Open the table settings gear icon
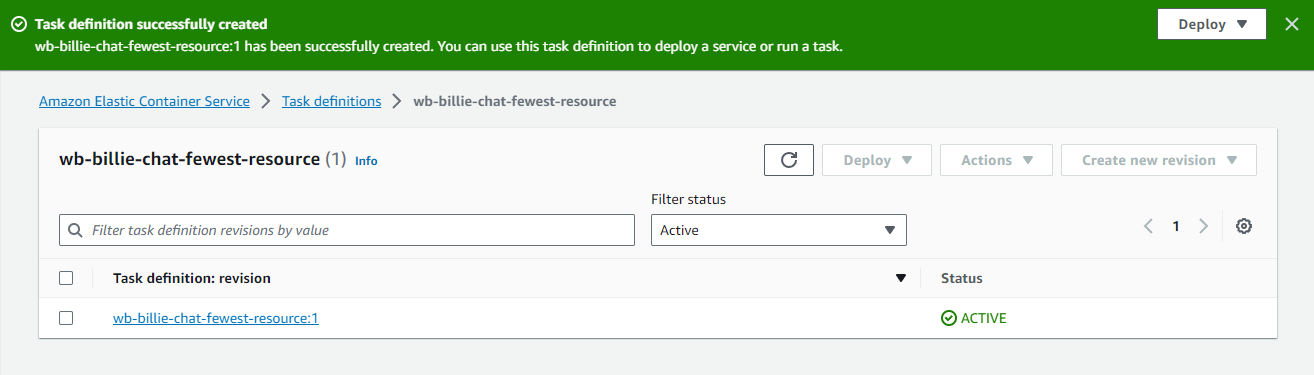This screenshot has height=375, width=1314. [1244, 226]
